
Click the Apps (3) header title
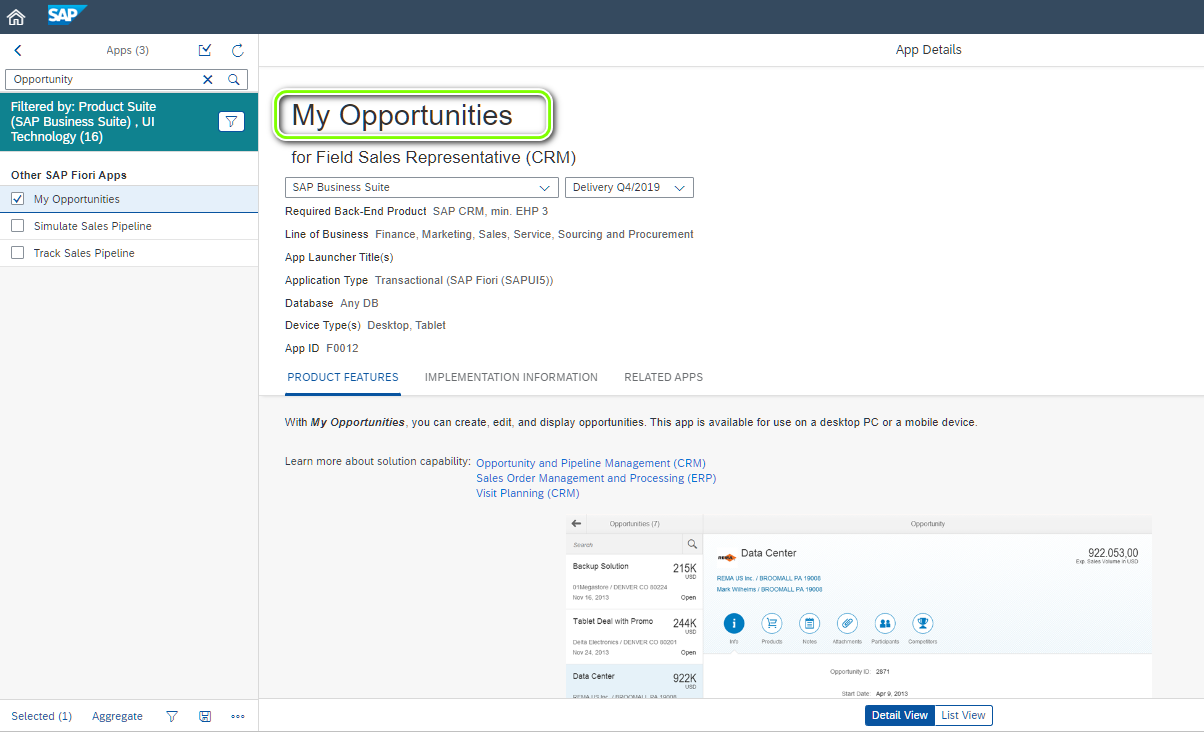127,50
